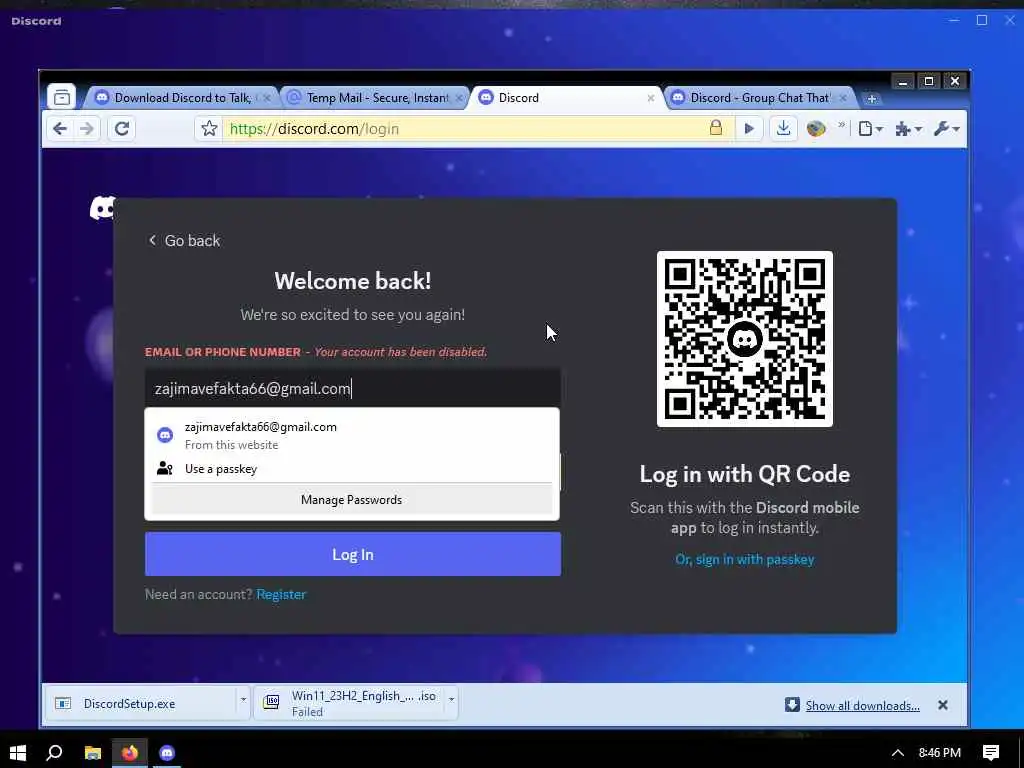This screenshot has height=768, width=1024.
Task: Dismiss the downloads bar with X
Action: click(942, 705)
